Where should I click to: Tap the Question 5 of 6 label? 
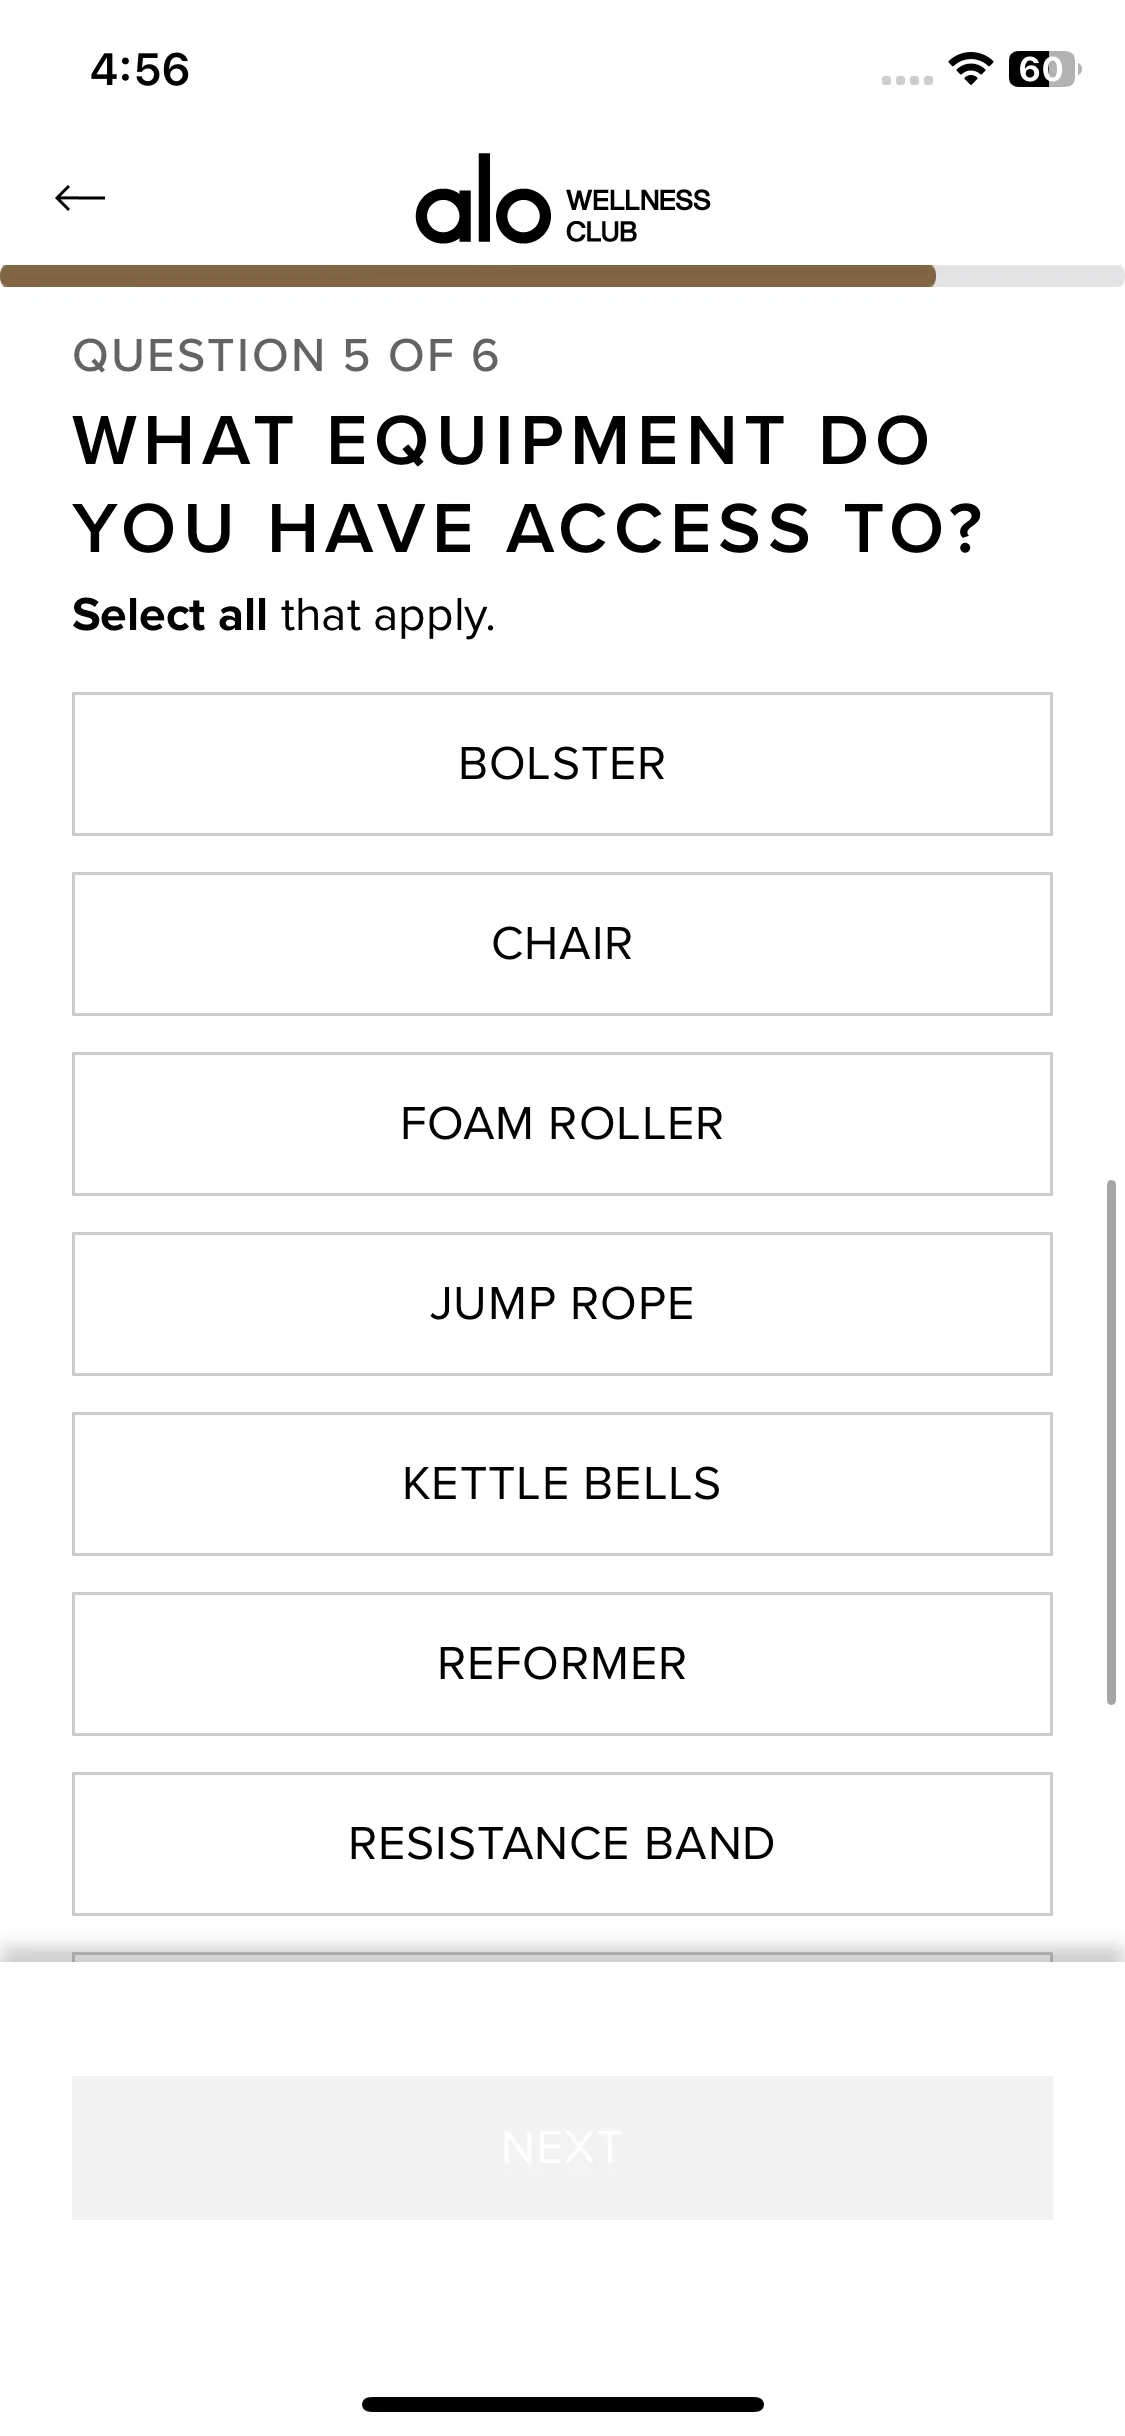click(286, 356)
